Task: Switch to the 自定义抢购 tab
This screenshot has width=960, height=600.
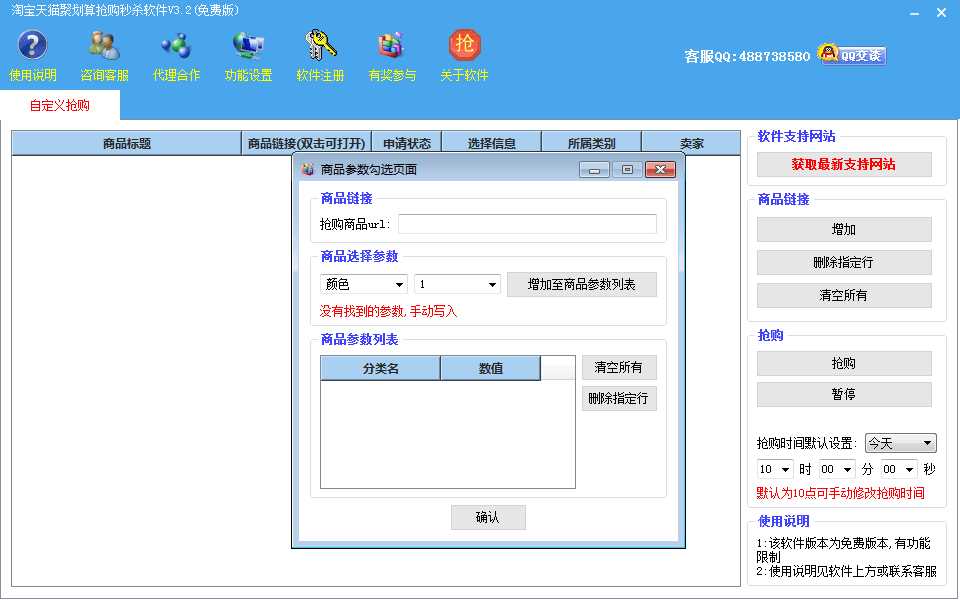Action: [59, 105]
